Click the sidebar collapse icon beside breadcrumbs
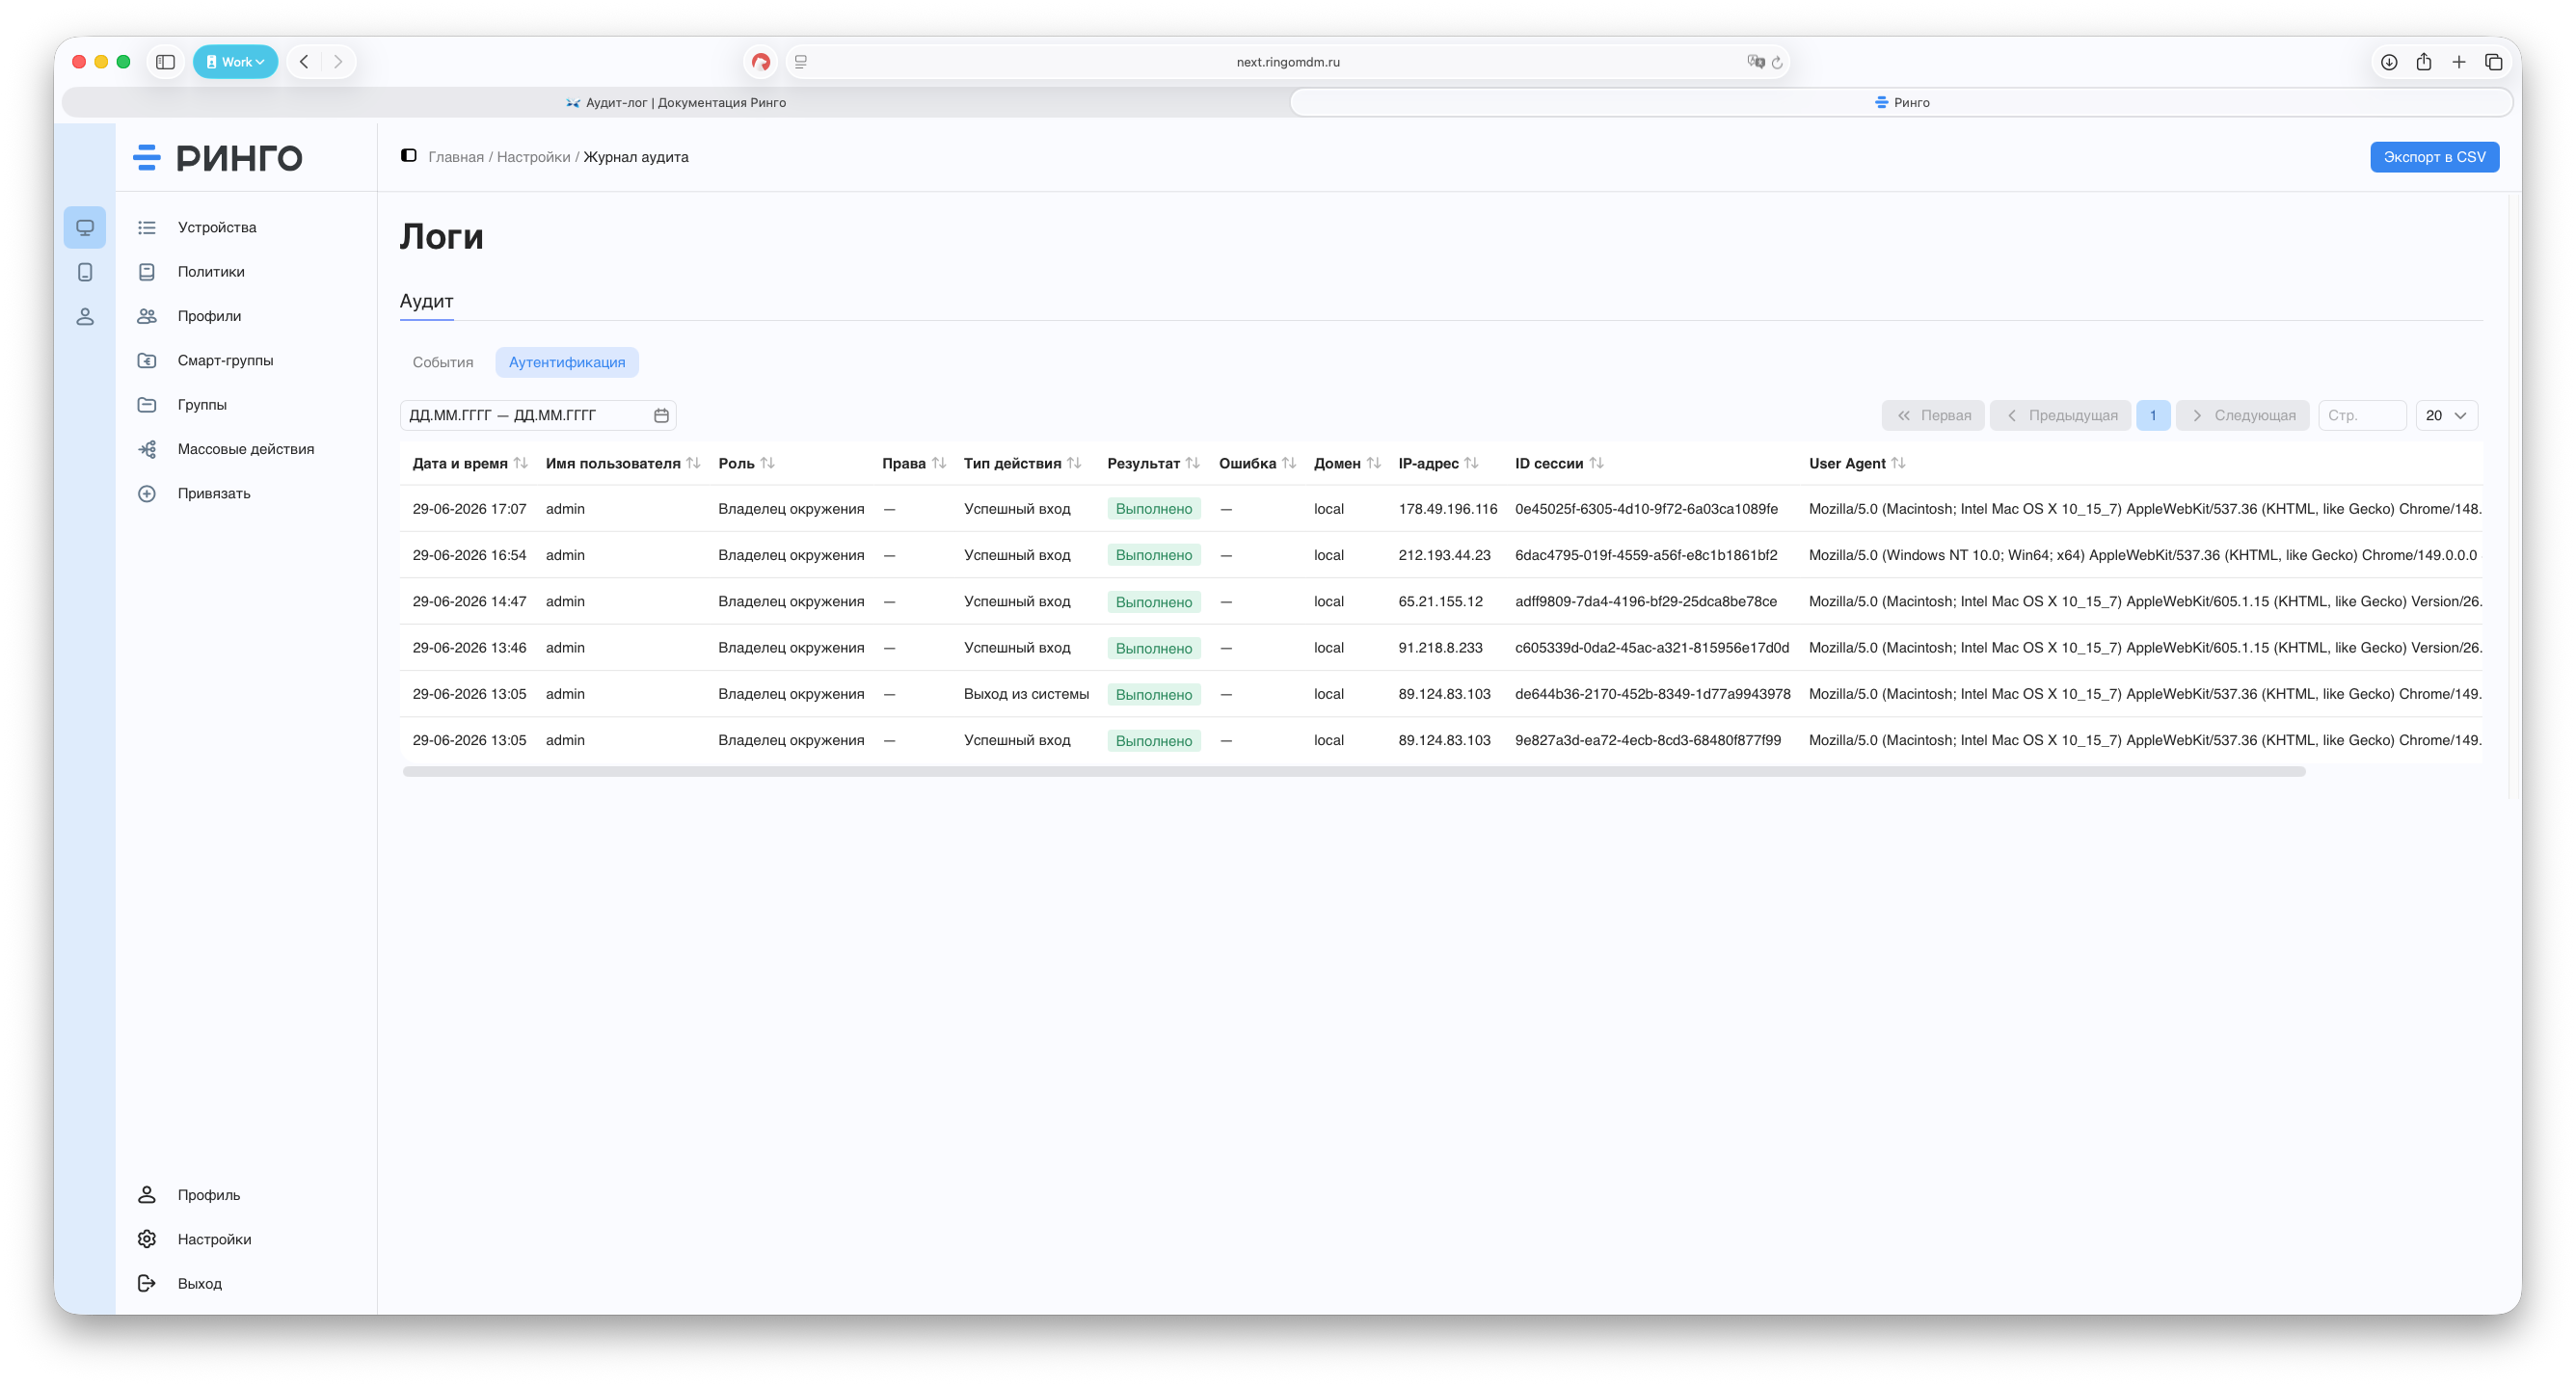 tap(408, 156)
